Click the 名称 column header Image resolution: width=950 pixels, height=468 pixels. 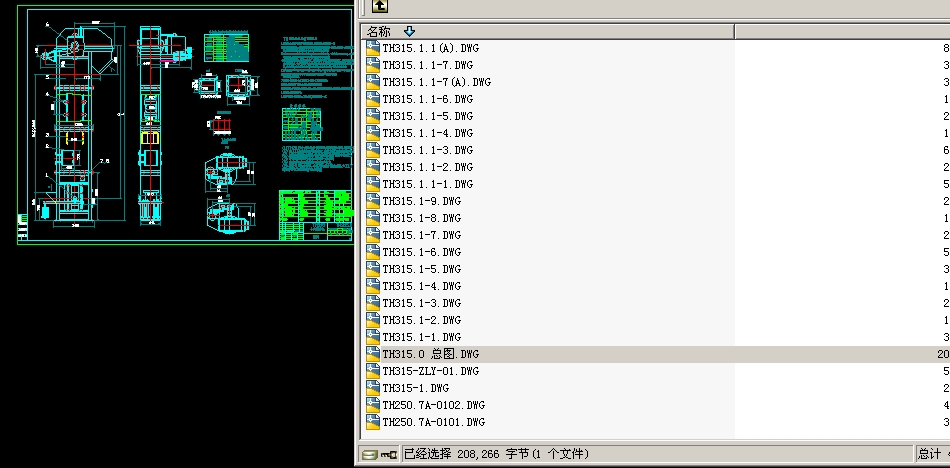(548, 32)
